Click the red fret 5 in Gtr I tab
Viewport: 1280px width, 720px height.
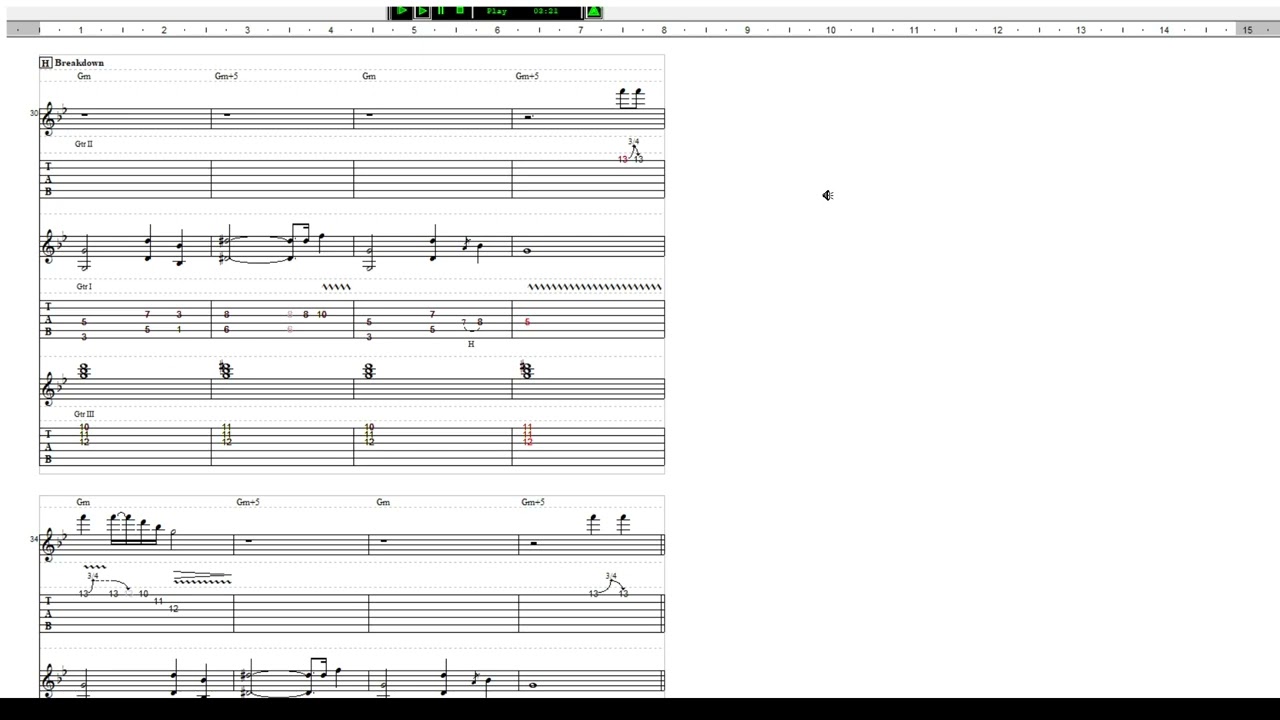click(x=527, y=322)
